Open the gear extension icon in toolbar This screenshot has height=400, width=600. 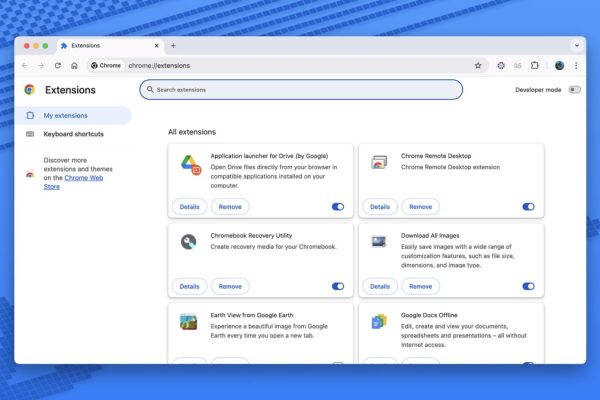(x=501, y=65)
